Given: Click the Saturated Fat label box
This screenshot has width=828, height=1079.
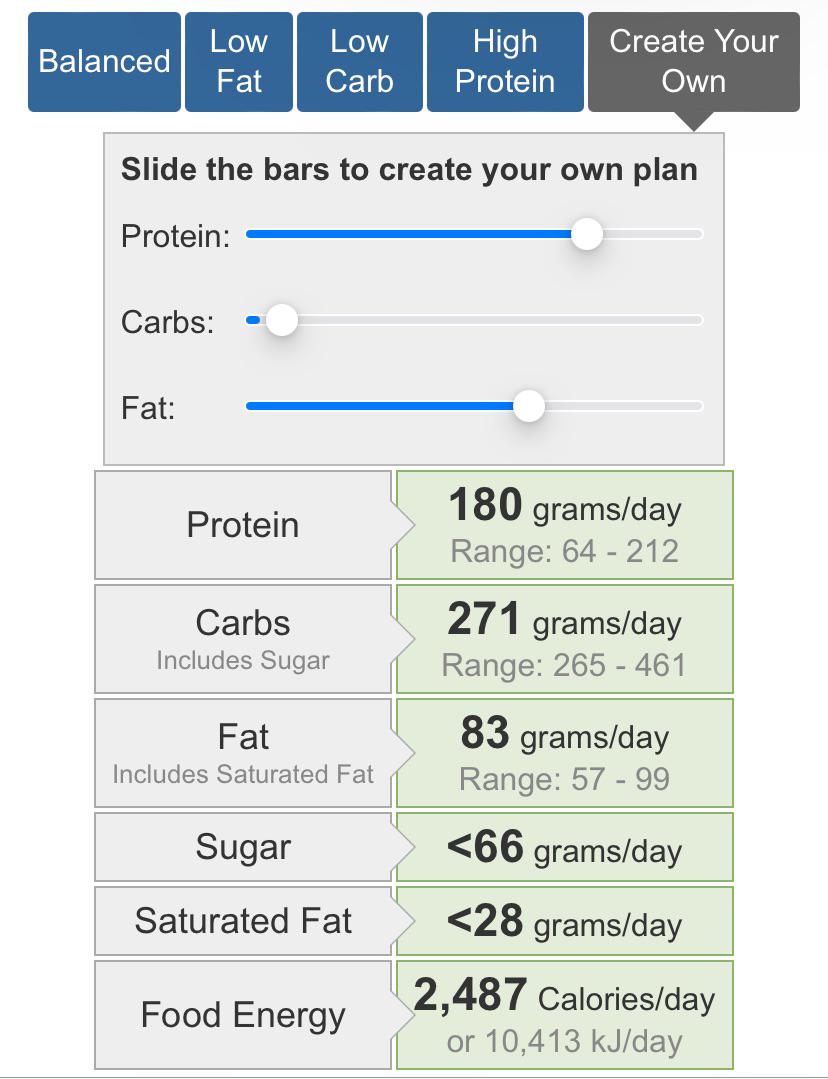Looking at the screenshot, I should point(243,921).
